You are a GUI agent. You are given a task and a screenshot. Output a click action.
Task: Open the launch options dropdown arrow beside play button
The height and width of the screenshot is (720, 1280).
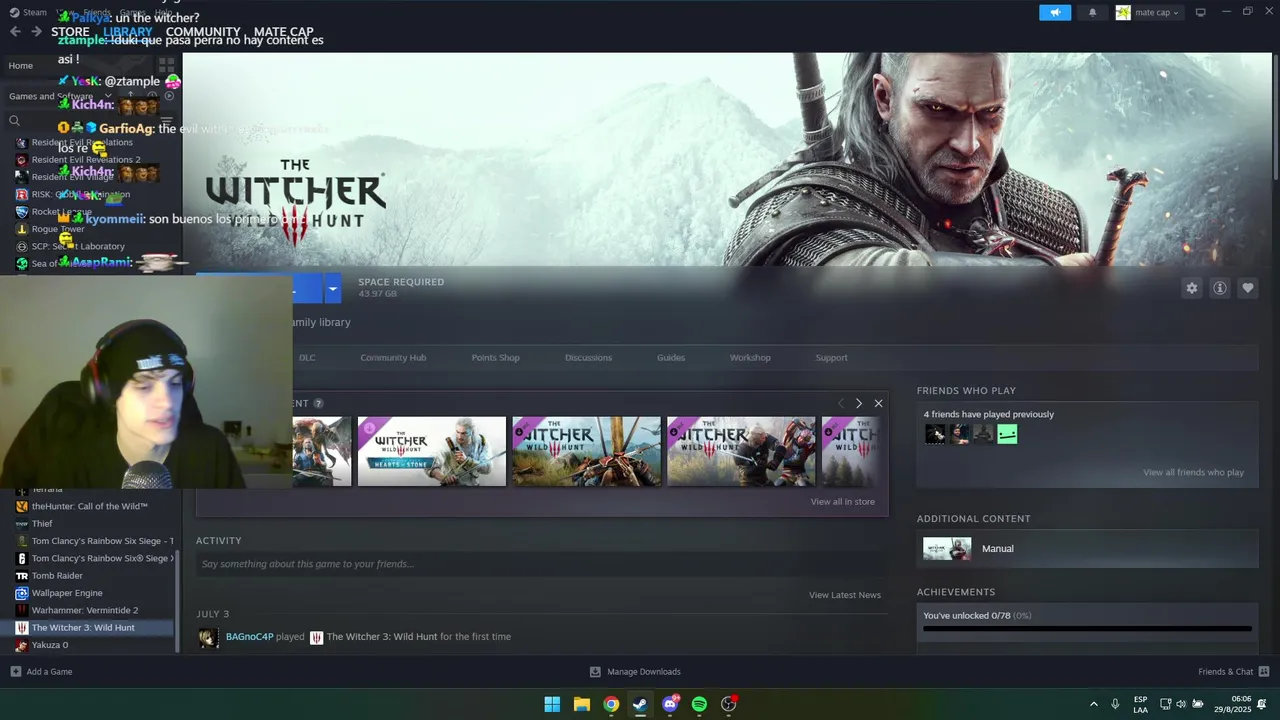point(333,289)
